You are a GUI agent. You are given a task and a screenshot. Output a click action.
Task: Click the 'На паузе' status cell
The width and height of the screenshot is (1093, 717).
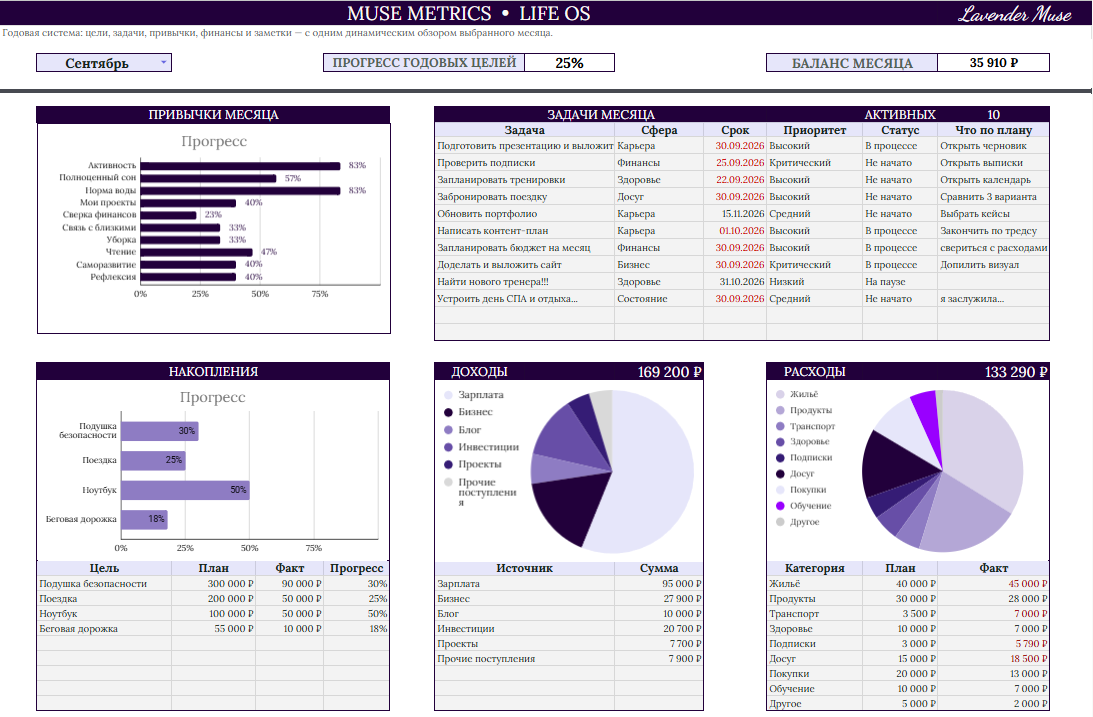900,282
